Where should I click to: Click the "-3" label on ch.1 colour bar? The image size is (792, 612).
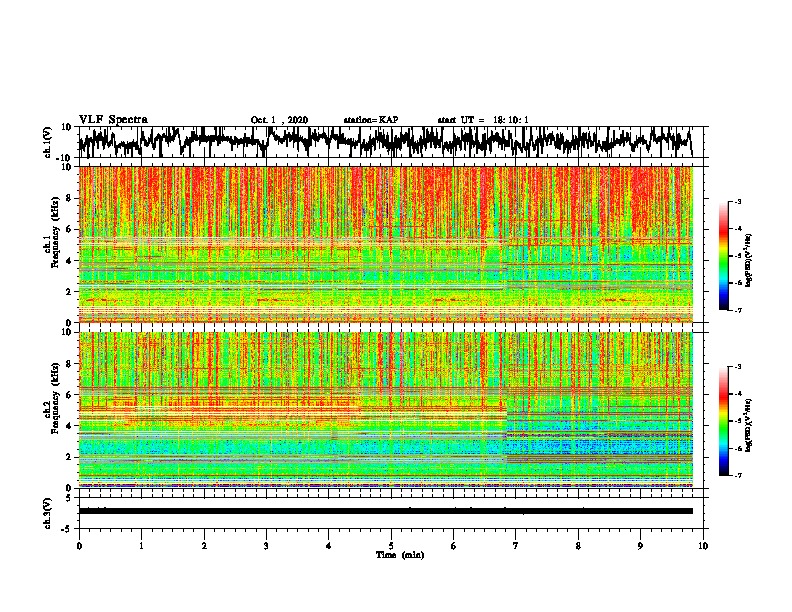tap(737, 202)
